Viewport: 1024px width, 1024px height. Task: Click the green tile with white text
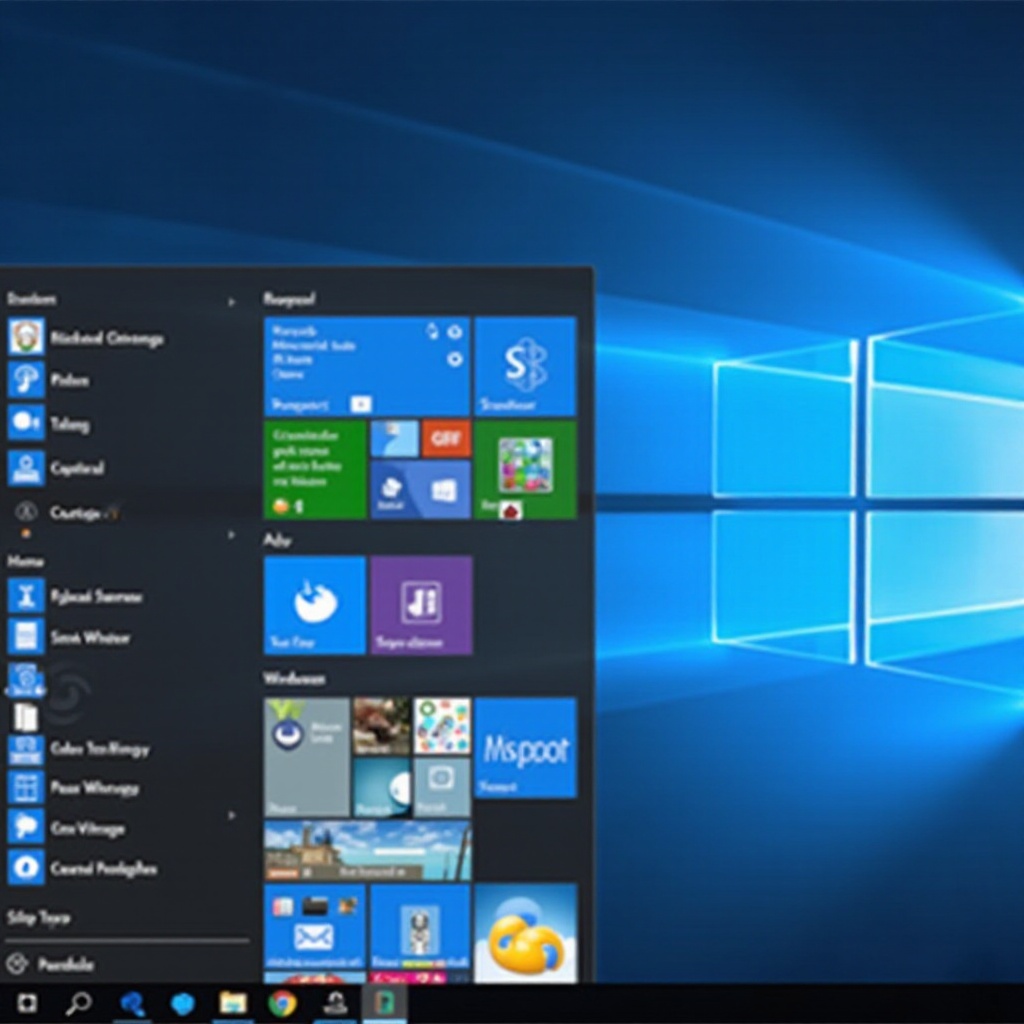pos(314,469)
